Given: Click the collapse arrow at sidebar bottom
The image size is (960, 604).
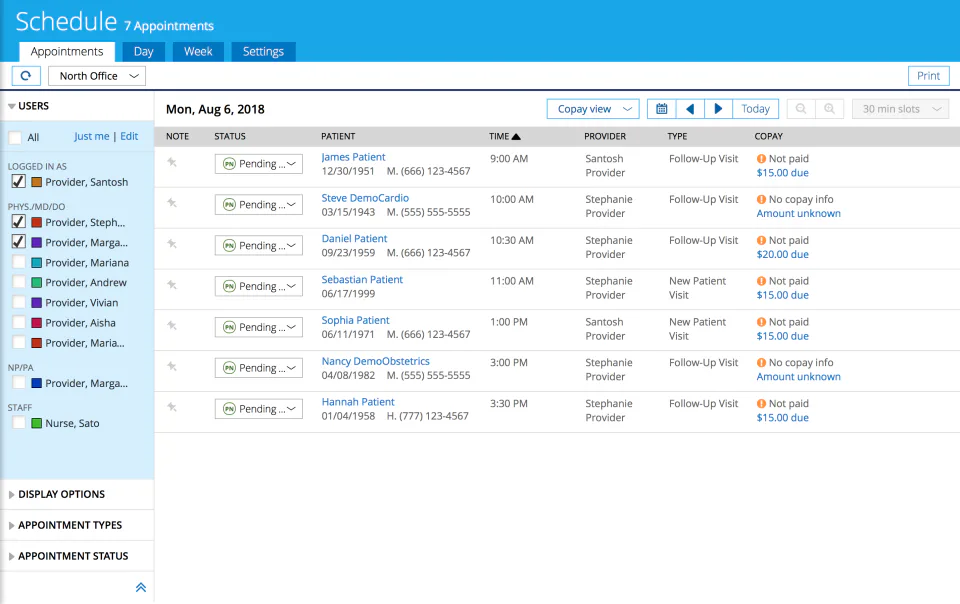Looking at the screenshot, I should pos(141,587).
